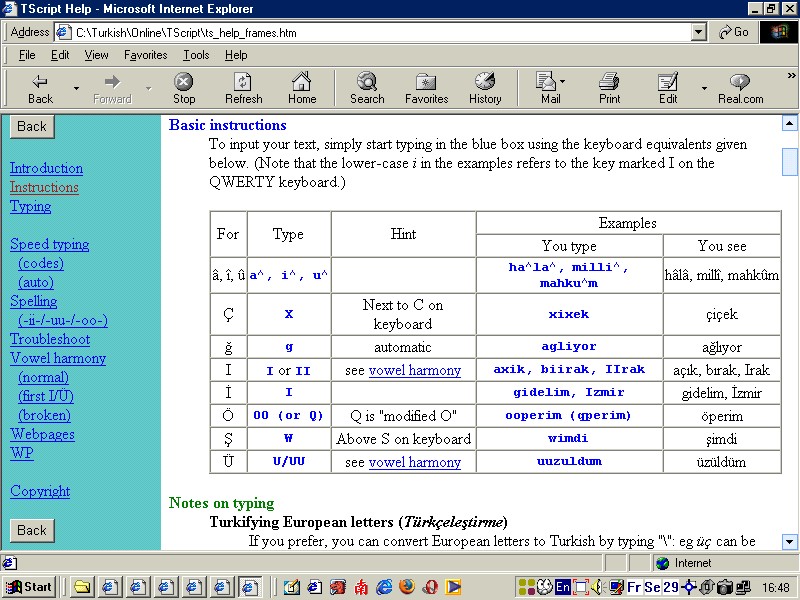Open the (broken) sub-link
The width and height of the screenshot is (800, 600).
pyautogui.click(x=44, y=415)
